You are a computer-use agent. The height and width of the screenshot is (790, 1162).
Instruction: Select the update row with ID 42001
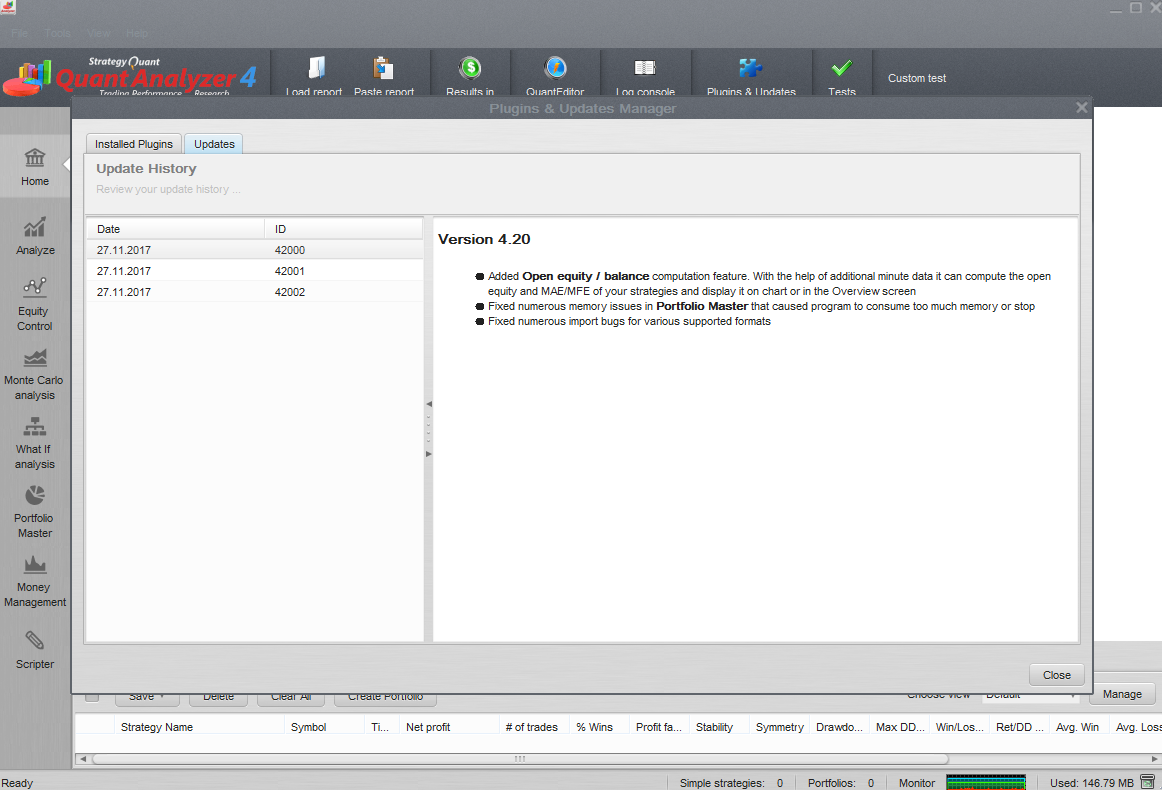click(x=254, y=271)
